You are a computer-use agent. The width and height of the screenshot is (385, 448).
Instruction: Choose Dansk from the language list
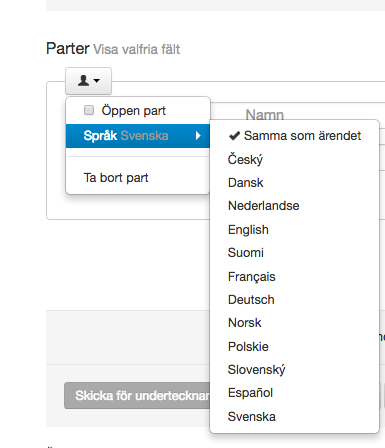click(x=295, y=183)
